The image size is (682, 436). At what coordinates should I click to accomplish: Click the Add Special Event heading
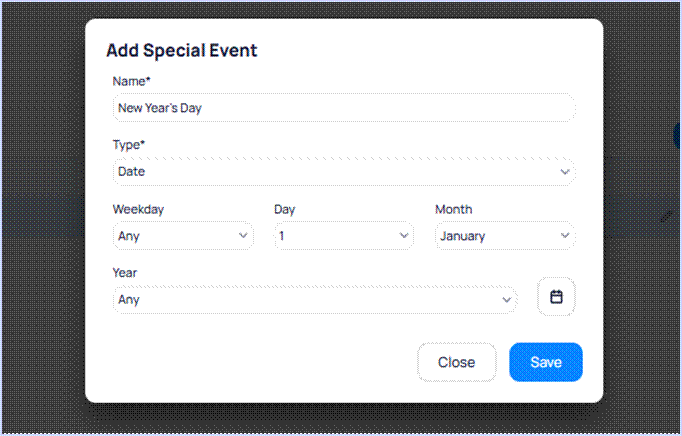(182, 50)
